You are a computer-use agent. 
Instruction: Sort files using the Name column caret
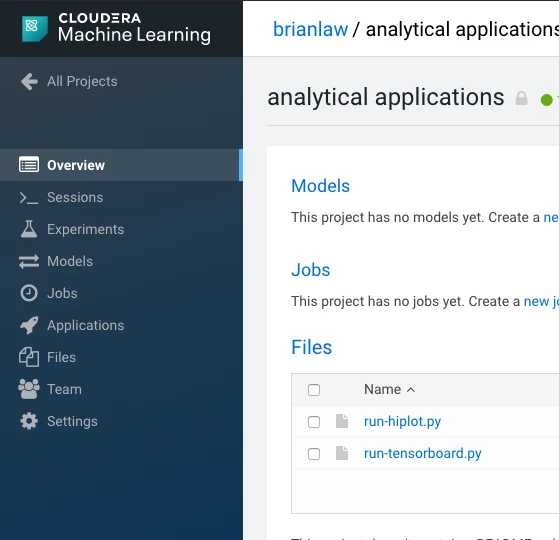tap(411, 390)
